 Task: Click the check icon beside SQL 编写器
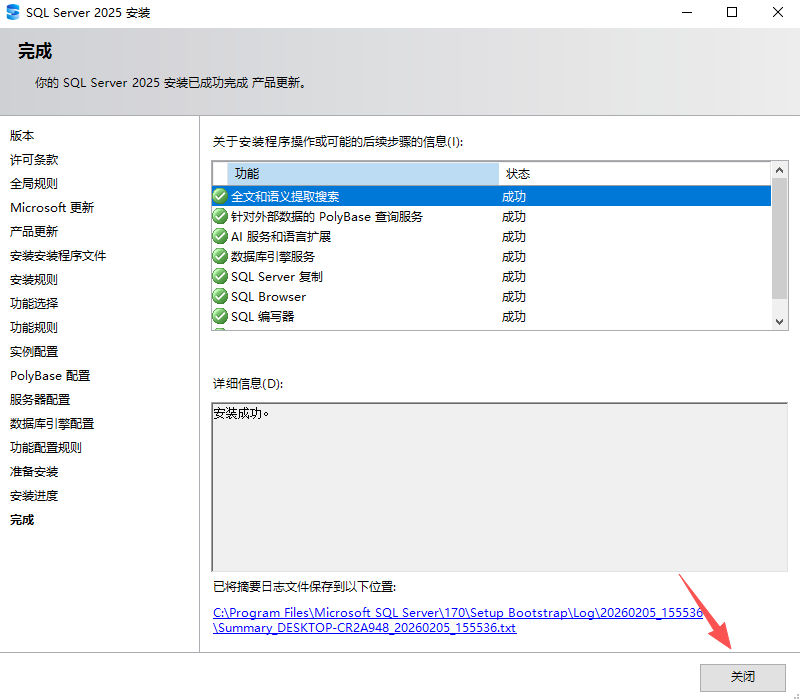coord(219,316)
